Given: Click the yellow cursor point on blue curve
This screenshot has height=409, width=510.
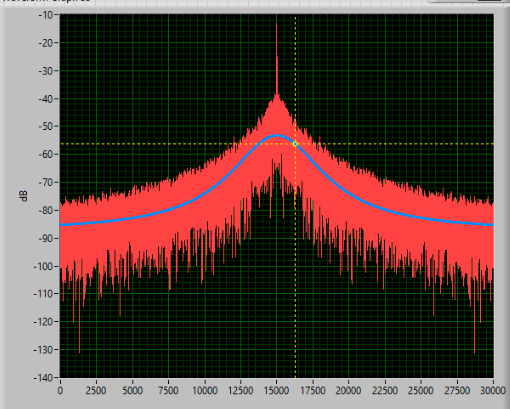Looking at the screenshot, I should click(x=295, y=144).
